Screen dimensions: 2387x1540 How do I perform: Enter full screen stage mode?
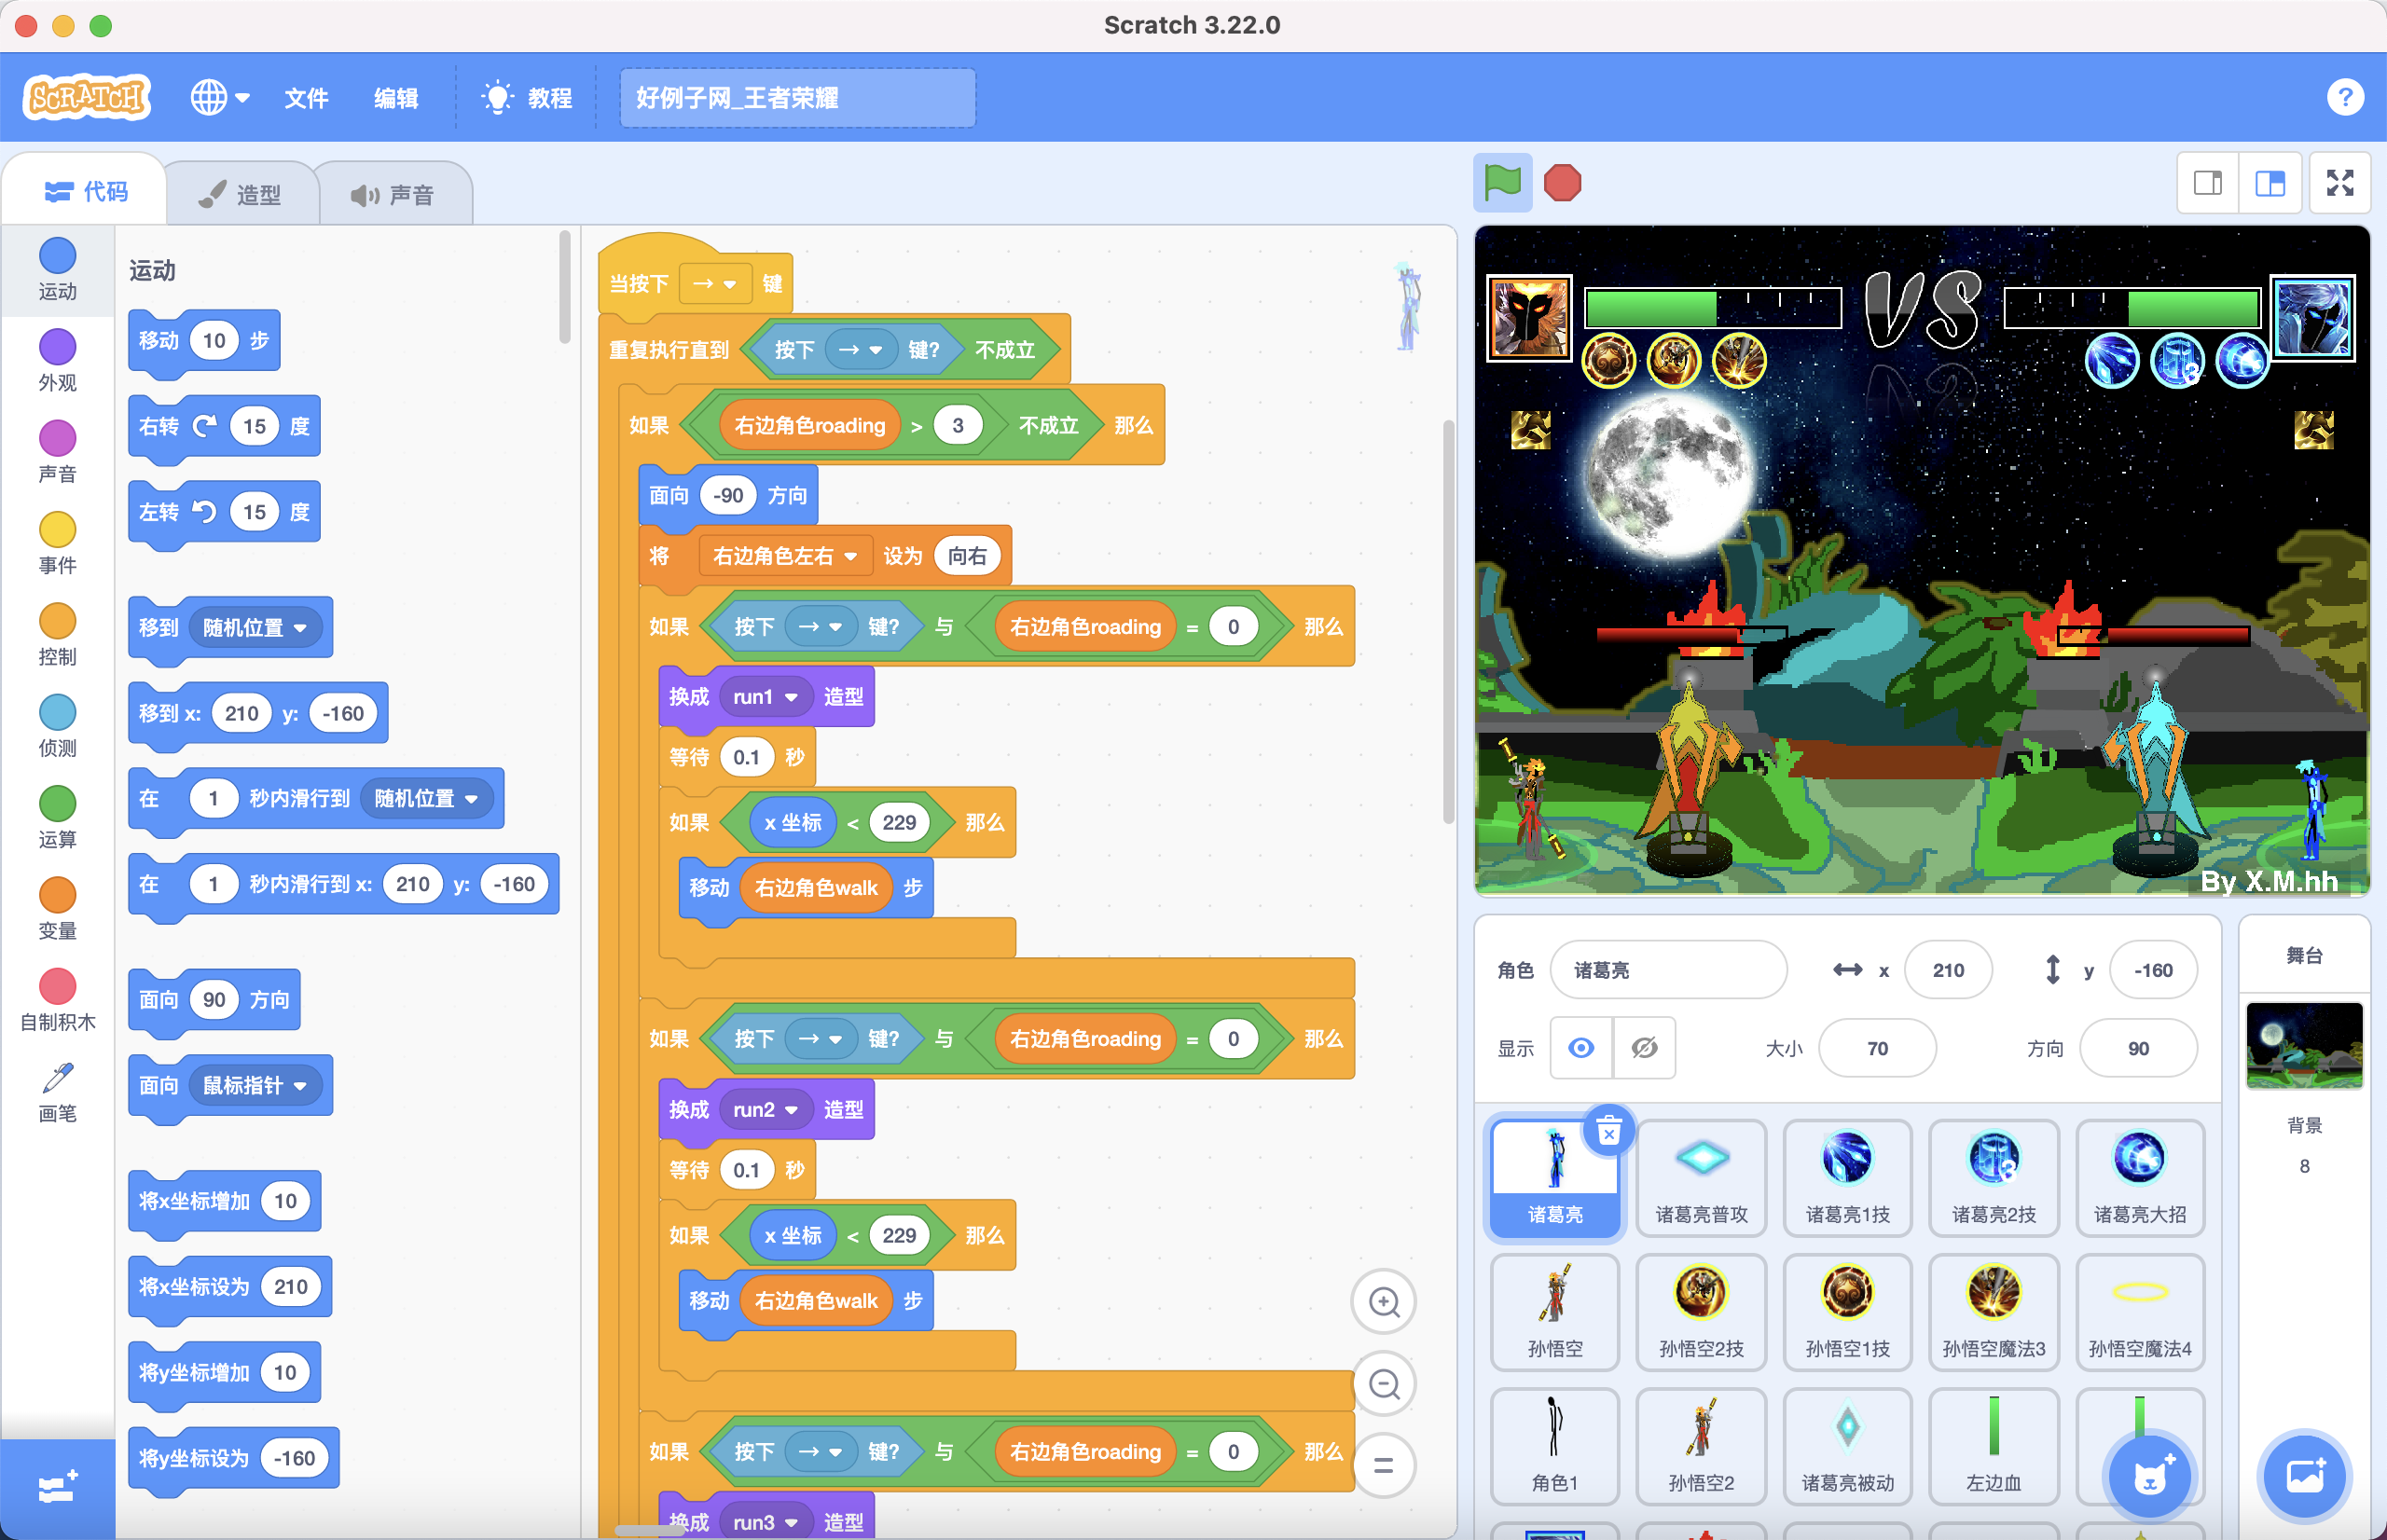pyautogui.click(x=2340, y=183)
